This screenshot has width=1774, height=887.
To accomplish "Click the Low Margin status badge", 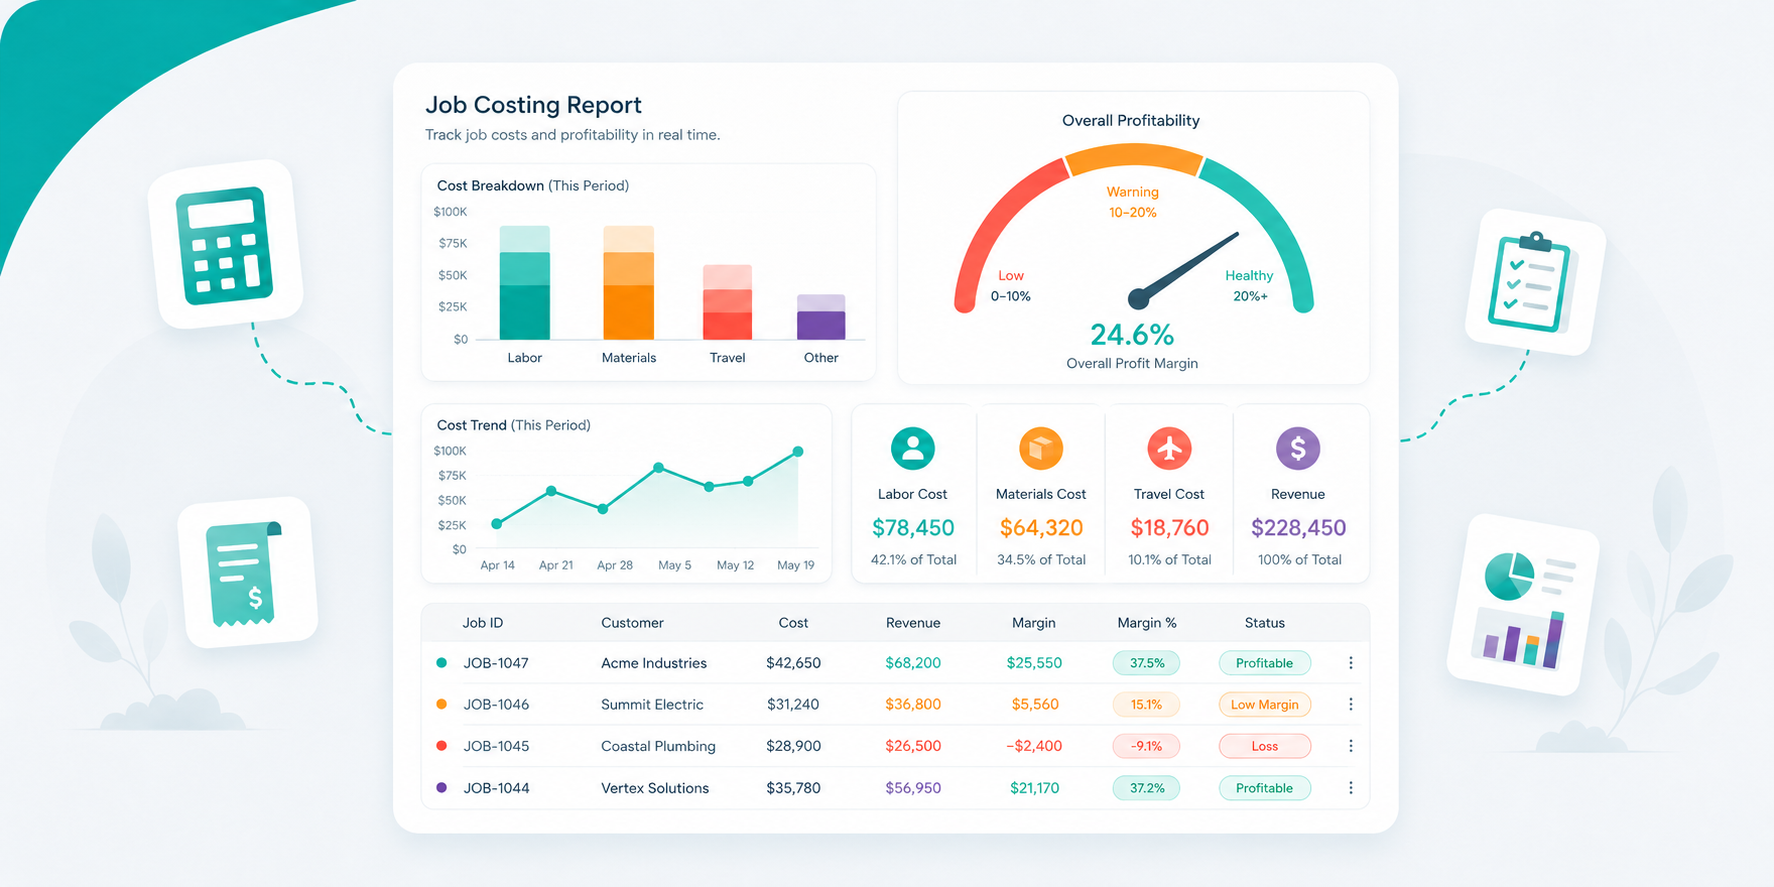I will (1265, 705).
